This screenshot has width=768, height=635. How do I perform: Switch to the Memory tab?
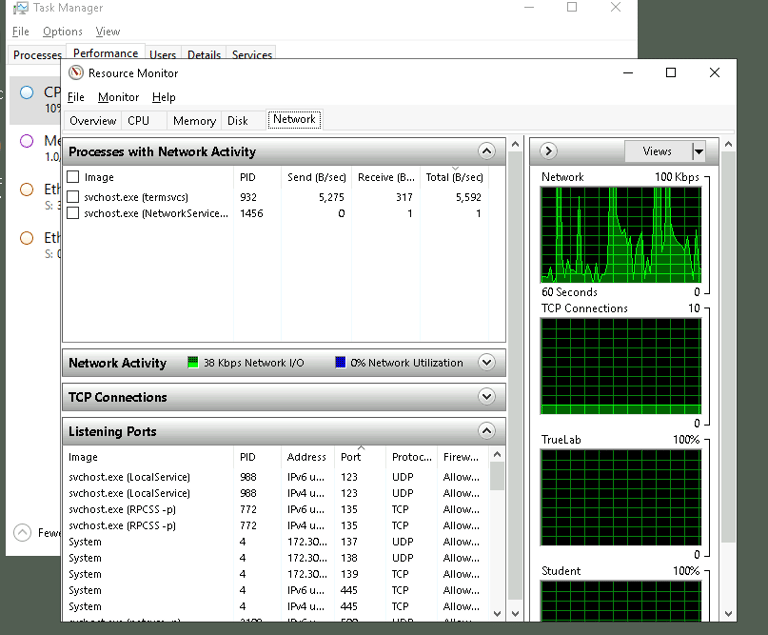pos(194,121)
